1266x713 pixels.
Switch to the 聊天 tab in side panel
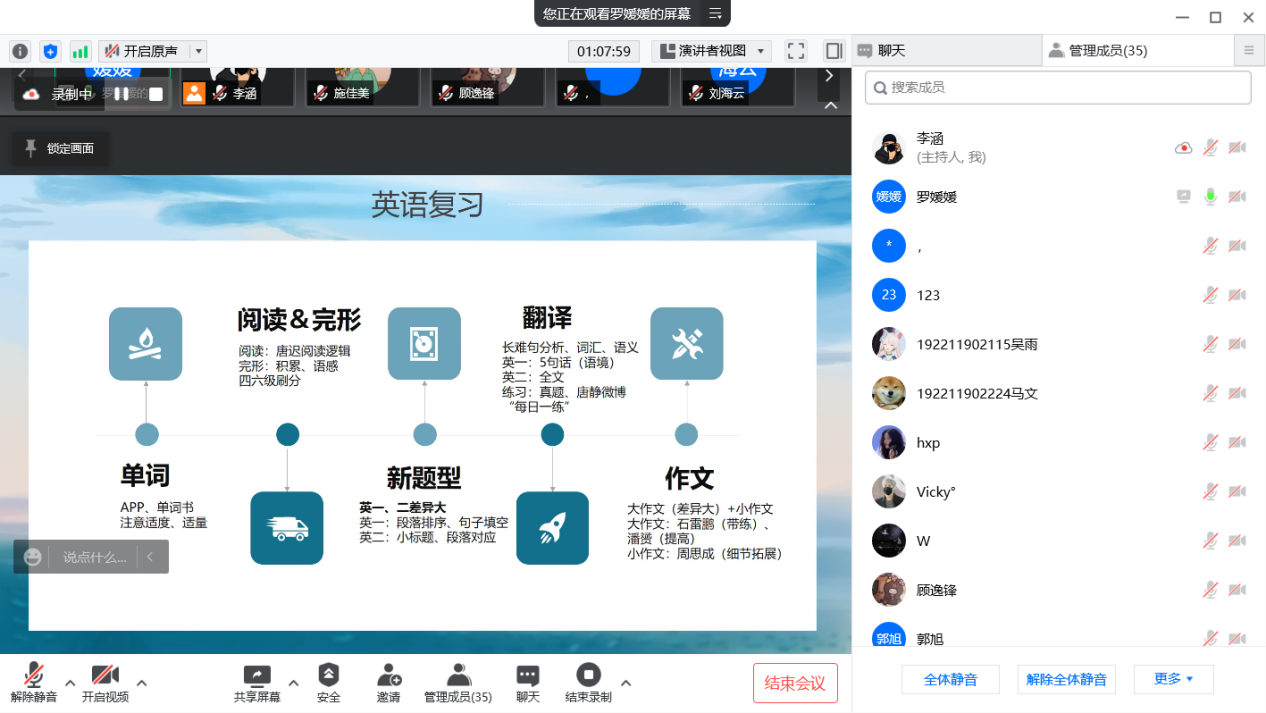945,51
